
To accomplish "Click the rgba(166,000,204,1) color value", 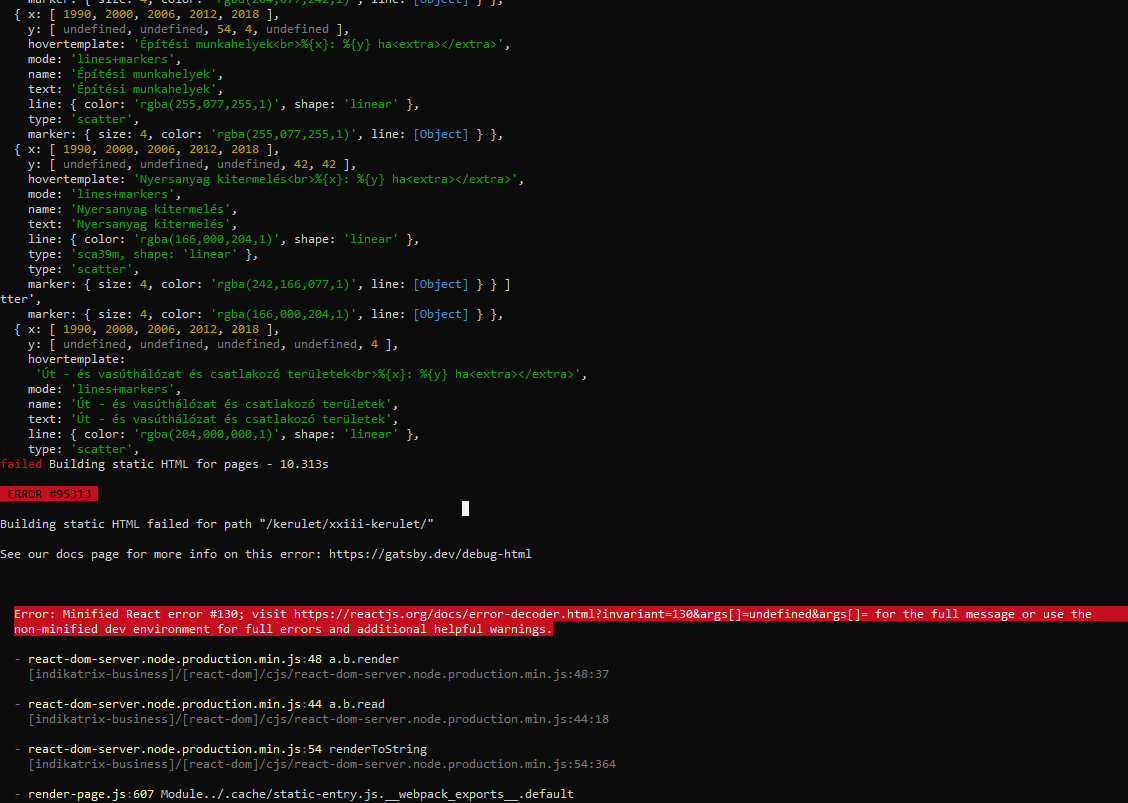I will tap(230, 238).
